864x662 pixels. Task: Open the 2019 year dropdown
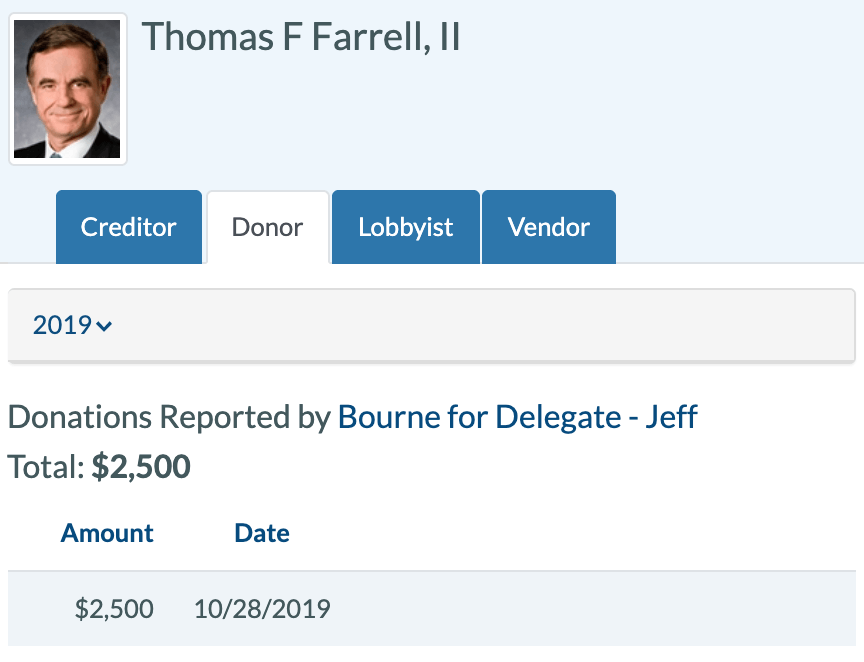(72, 325)
